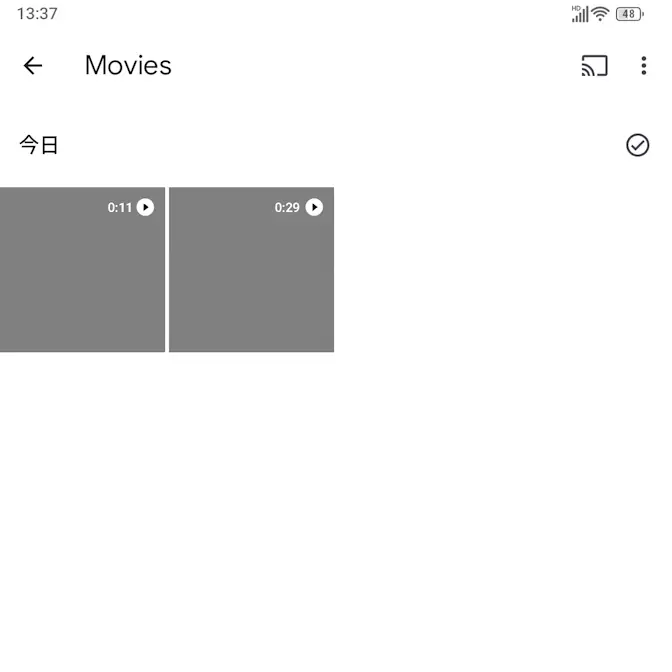Tap the battery 48 indicator
The height and width of the screenshot is (672, 672).
(630, 14)
